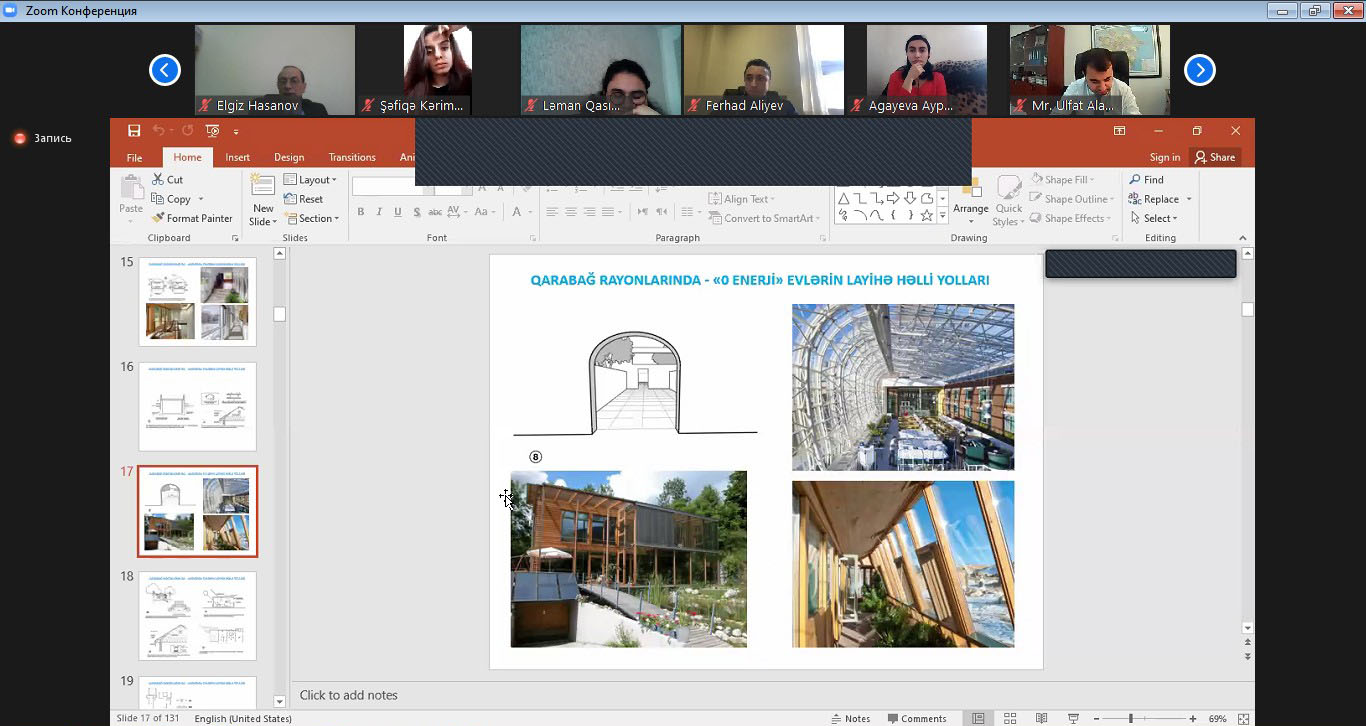Open the Arrange menu
The image size is (1366, 726).
pyautogui.click(x=970, y=200)
